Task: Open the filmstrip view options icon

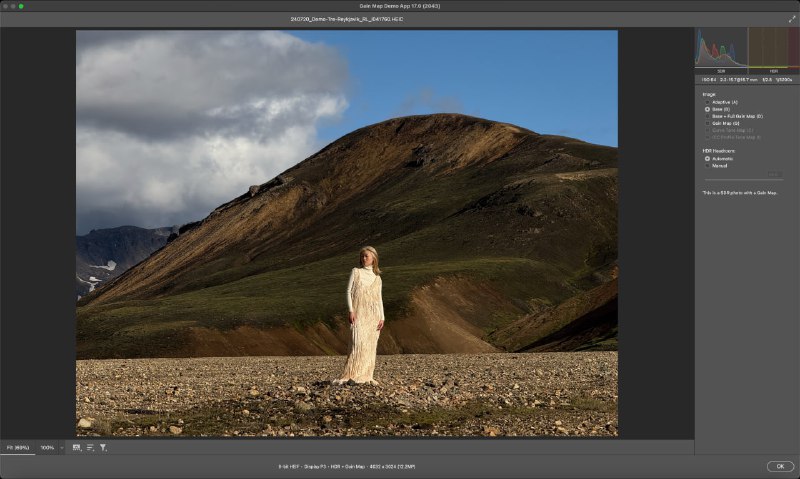Action: pyautogui.click(x=77, y=447)
